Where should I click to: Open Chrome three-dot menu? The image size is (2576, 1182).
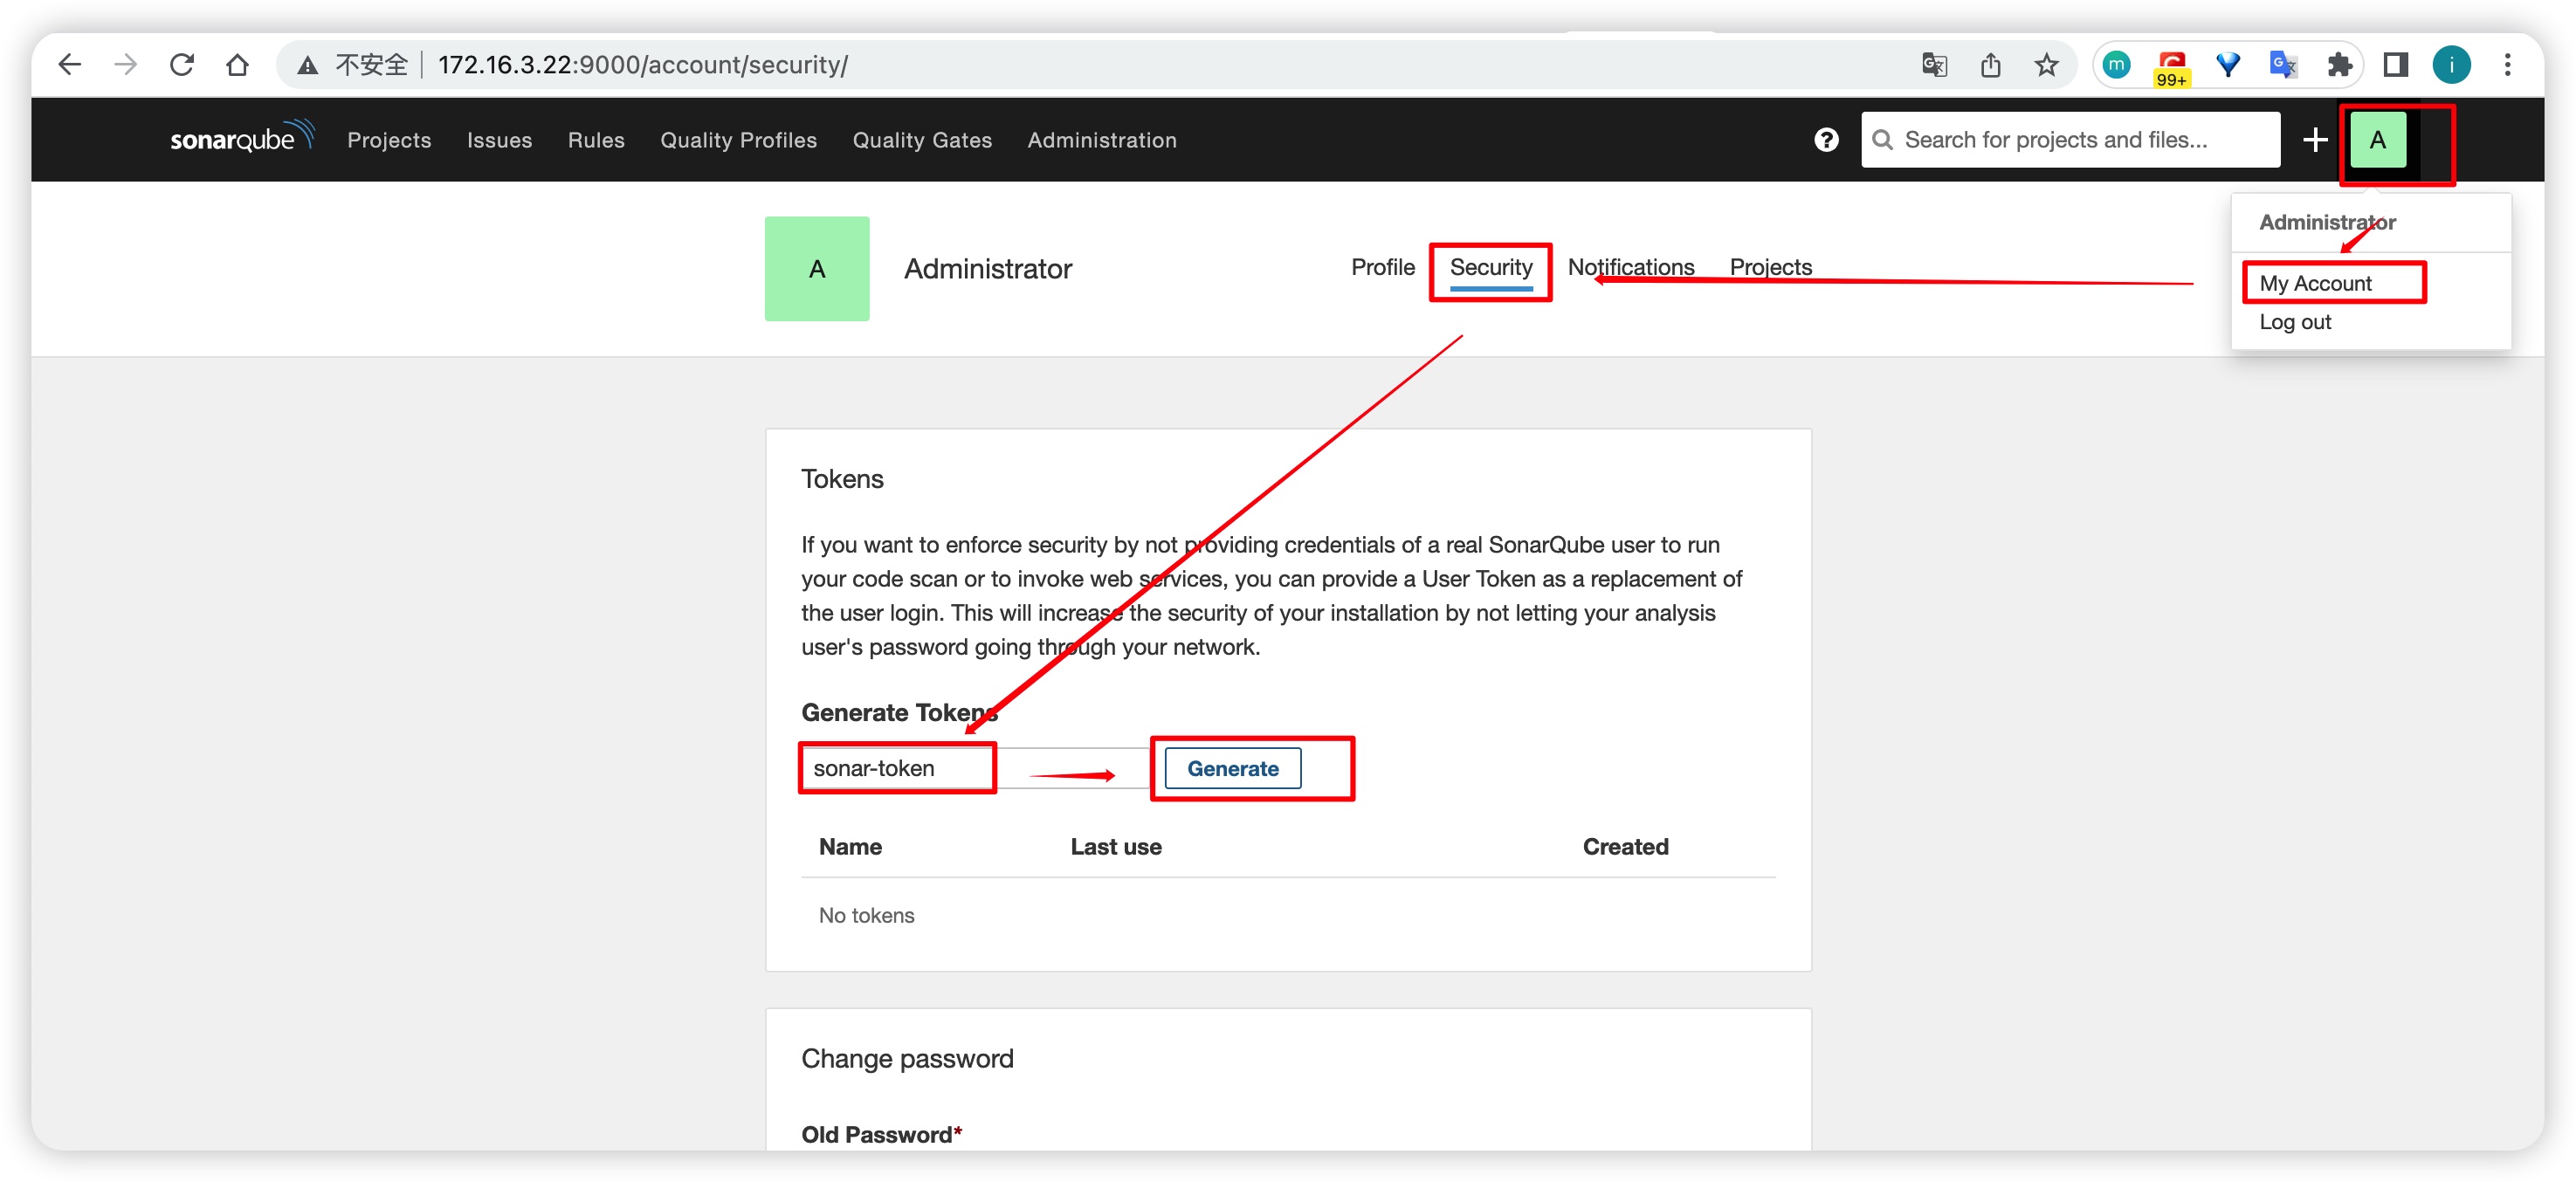[2507, 65]
